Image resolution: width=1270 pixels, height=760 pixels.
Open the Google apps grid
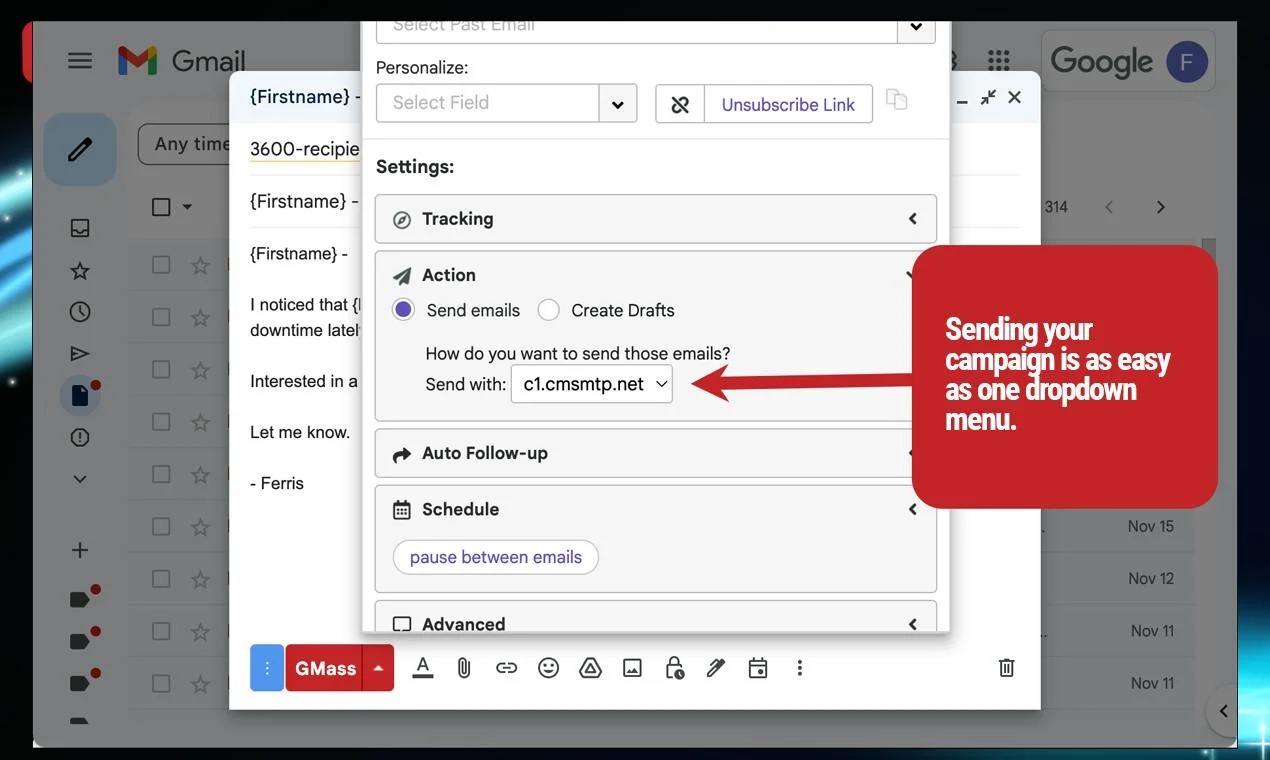[x=998, y=61]
